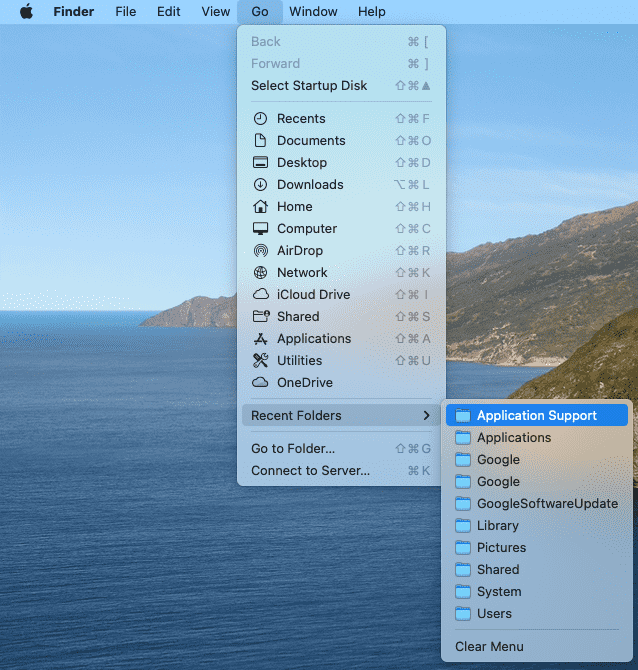Viewport: 638px width, 670px height.
Task: Click the Downloads arrow icon
Action: pos(260,185)
